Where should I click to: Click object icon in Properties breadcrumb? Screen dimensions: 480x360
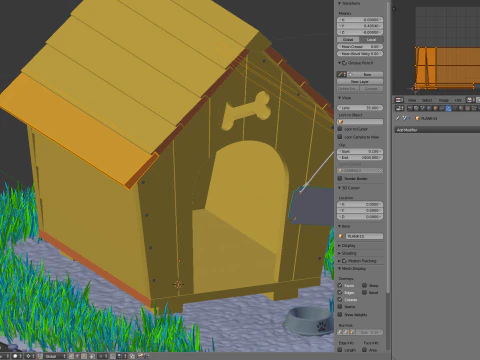(x=417, y=118)
